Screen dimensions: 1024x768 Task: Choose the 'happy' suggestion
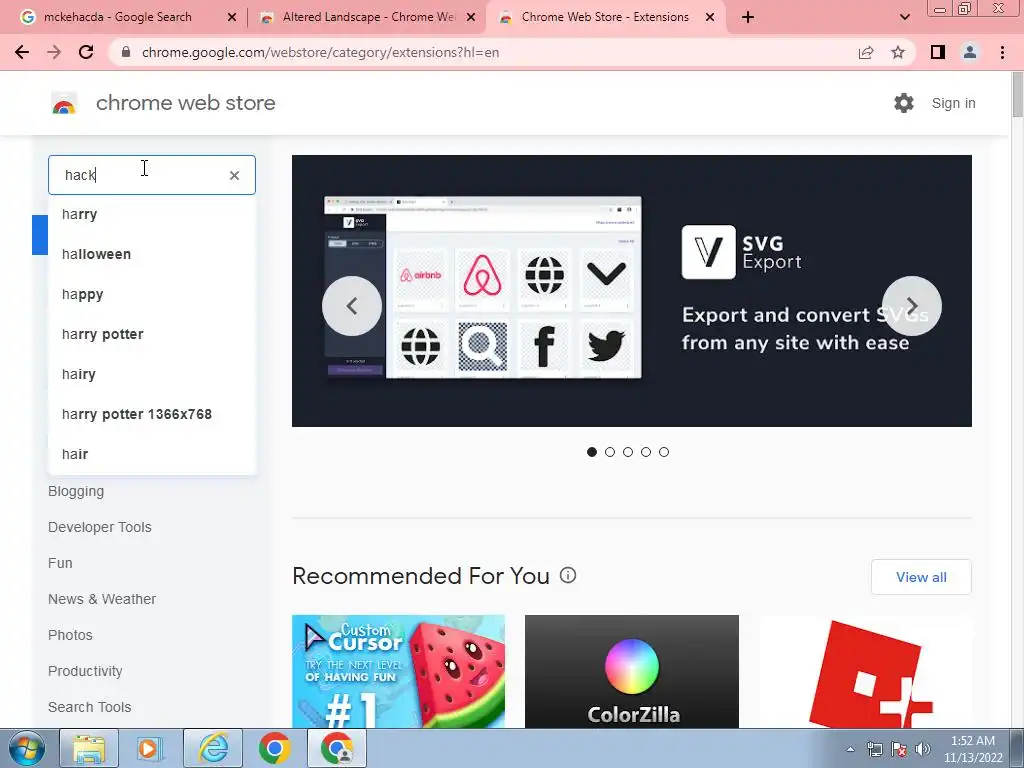point(152,294)
